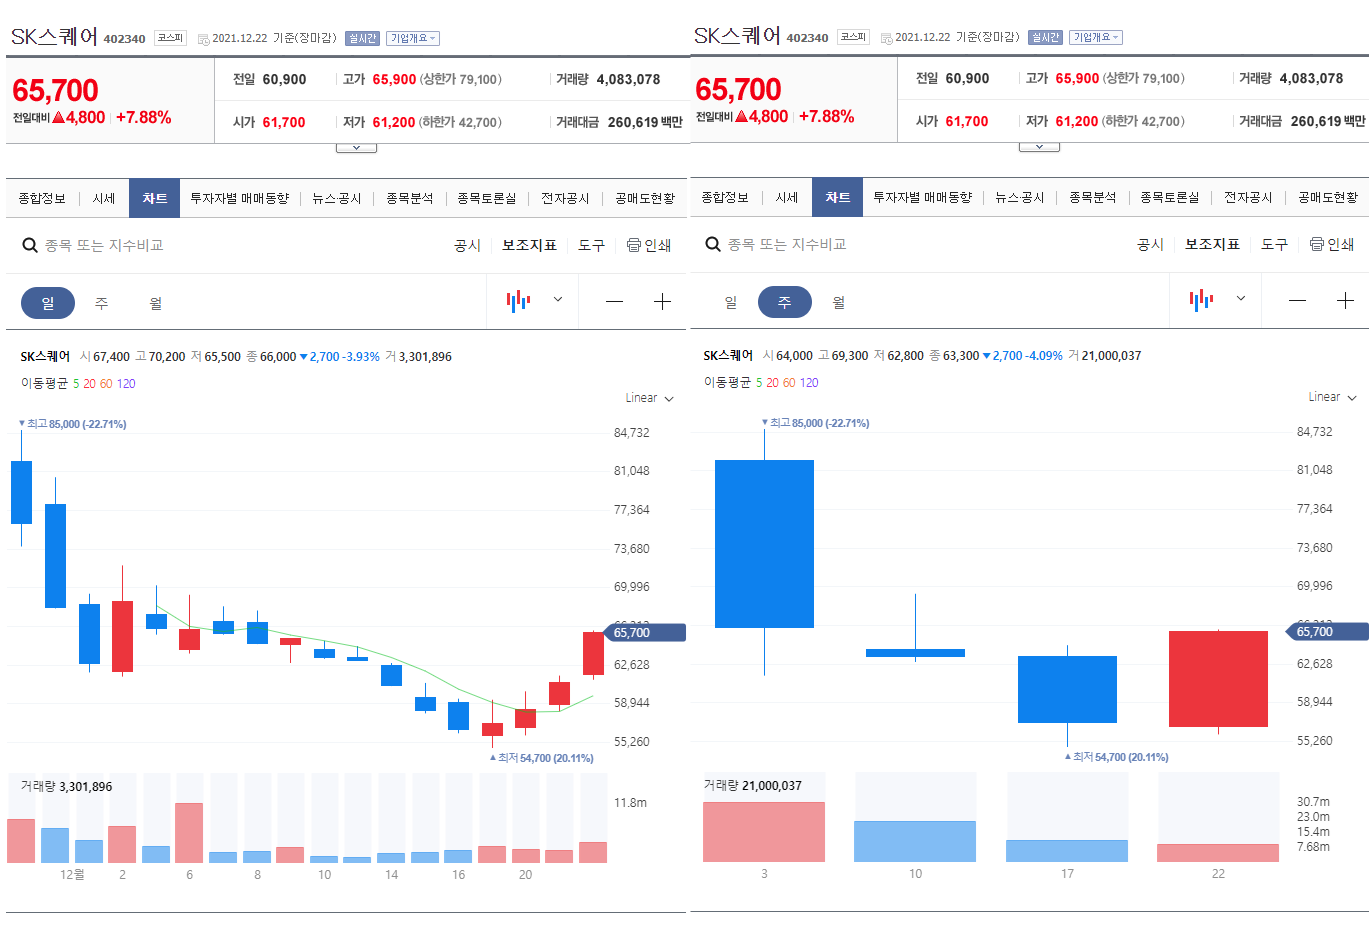Switch to 월 period in the weekly-chart panel
The height and width of the screenshot is (925, 1369).
[839, 302]
